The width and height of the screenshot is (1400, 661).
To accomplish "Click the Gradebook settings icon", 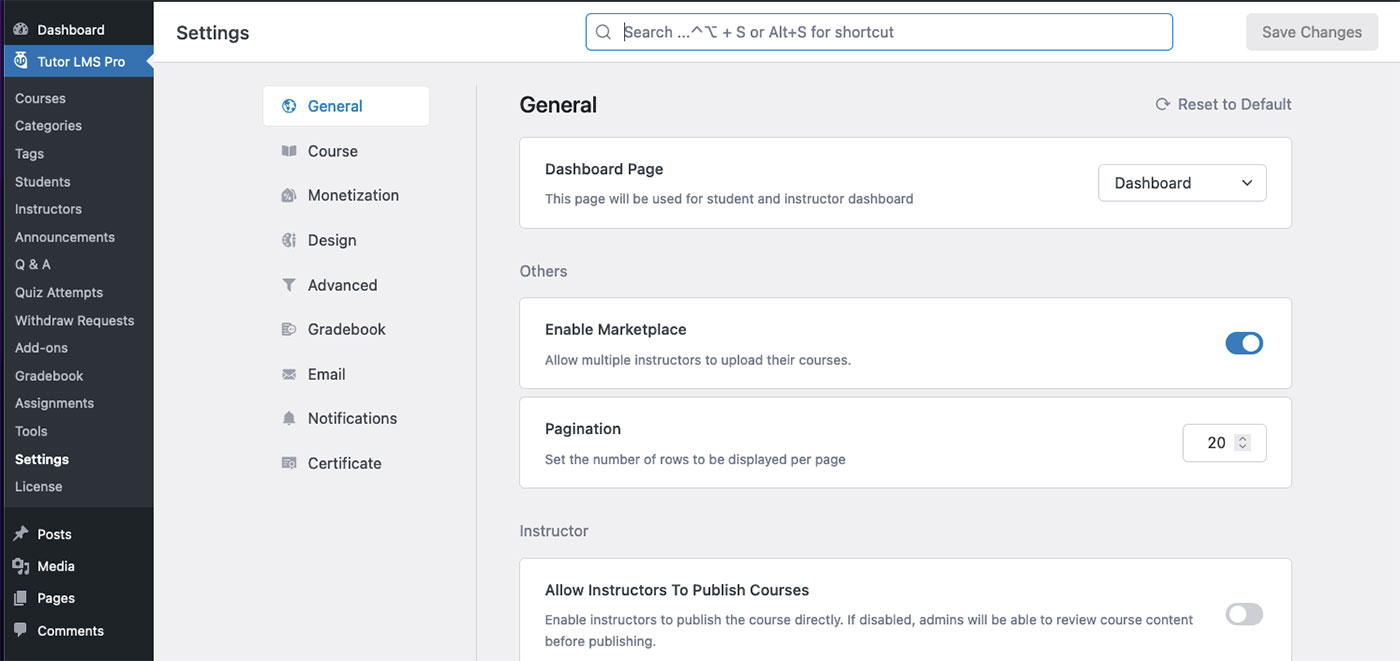I will point(289,329).
